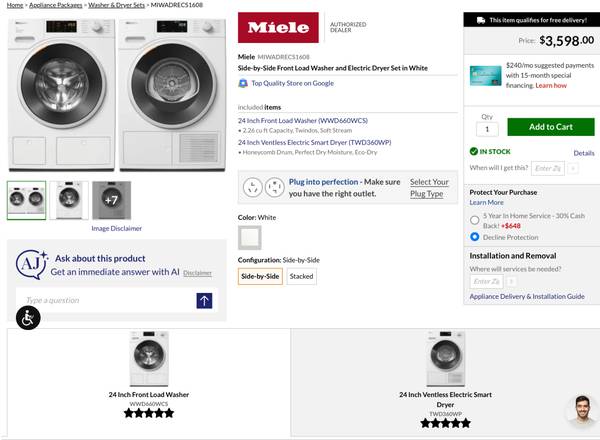600x440 pixels.
Task: Open the accessibility options icon
Action: click(28, 319)
